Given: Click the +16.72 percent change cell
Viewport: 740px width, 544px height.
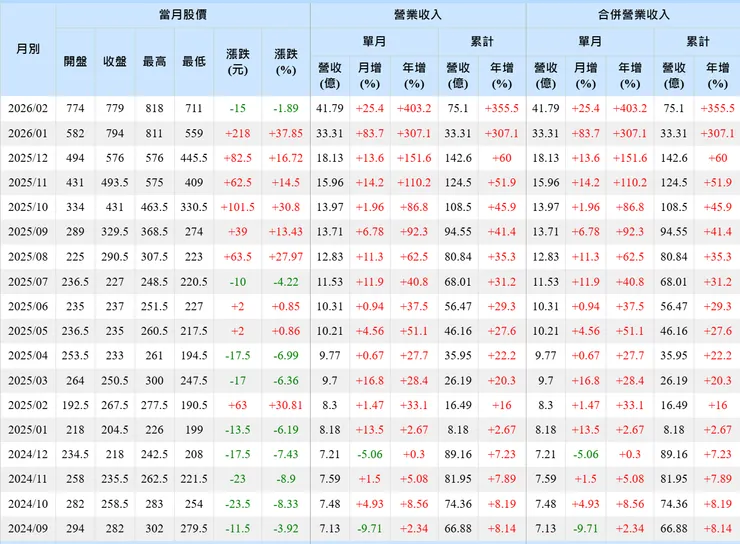Looking at the screenshot, I should 286,158.
